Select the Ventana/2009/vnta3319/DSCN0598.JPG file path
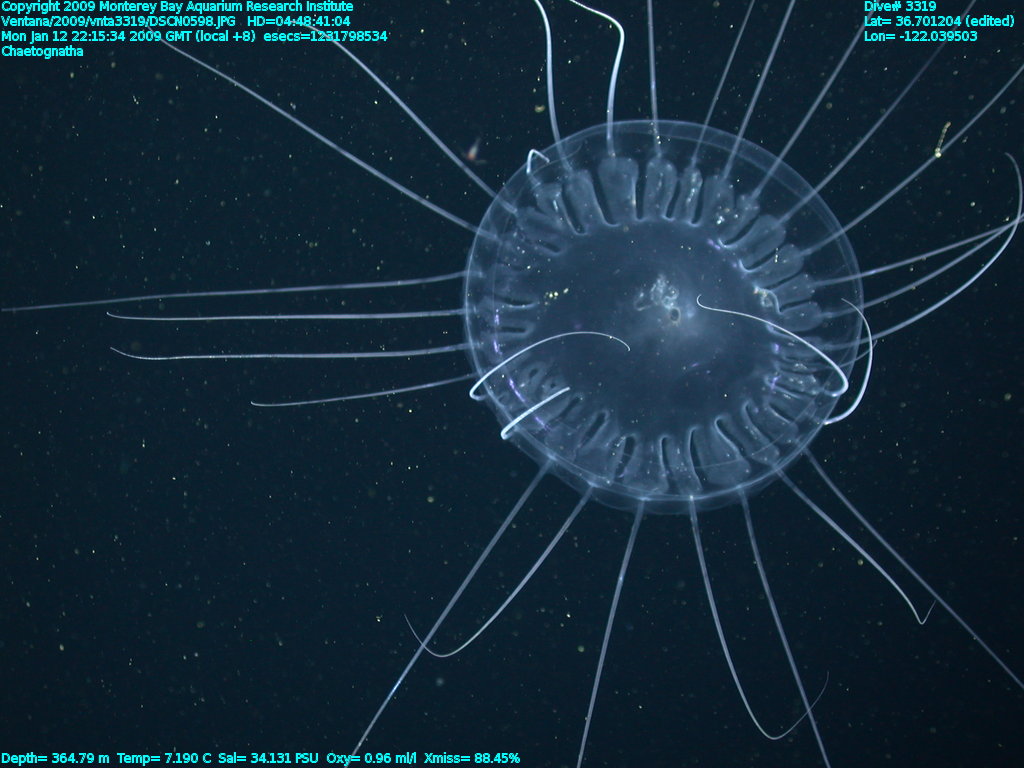1024x768 pixels. [x=118, y=22]
